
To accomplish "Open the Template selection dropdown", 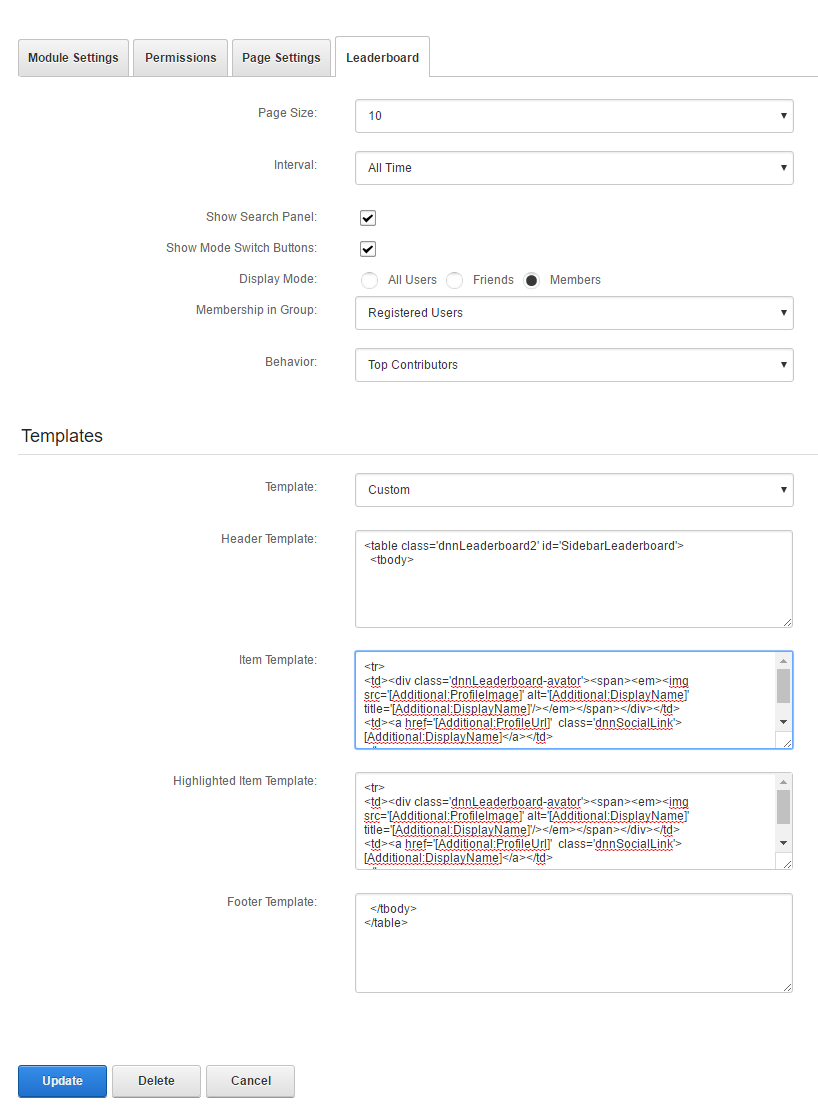I will pos(574,490).
